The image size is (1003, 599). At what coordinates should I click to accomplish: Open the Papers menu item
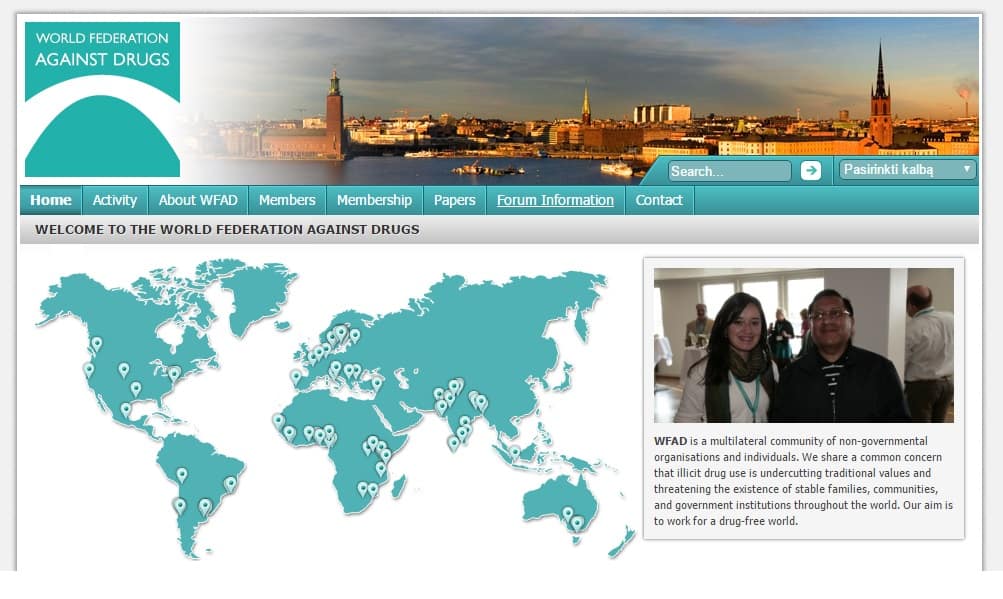click(454, 200)
